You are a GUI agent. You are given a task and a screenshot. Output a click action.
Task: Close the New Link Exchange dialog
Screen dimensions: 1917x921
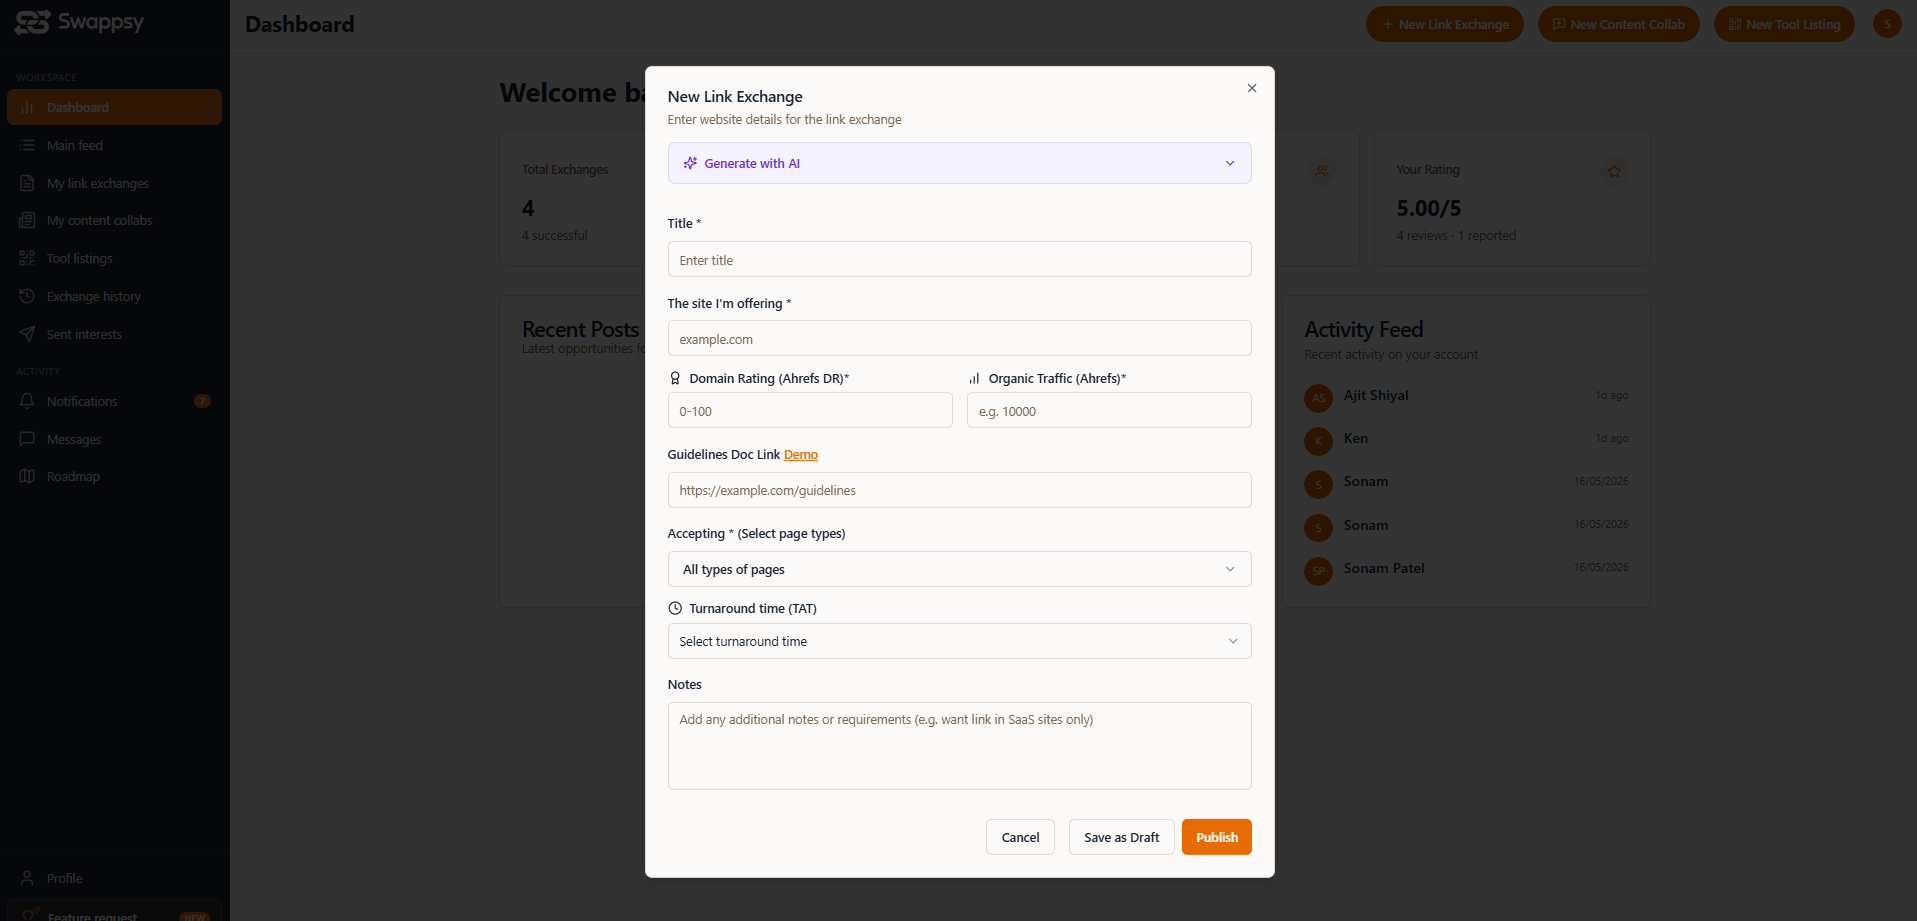1252,88
